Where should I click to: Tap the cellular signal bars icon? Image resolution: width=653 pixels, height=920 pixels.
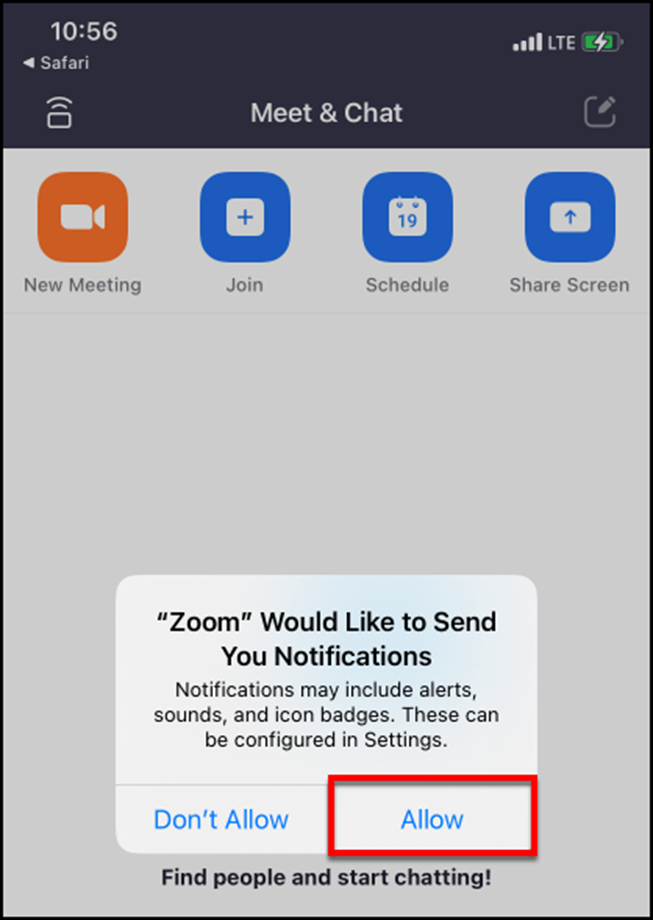coord(527,42)
